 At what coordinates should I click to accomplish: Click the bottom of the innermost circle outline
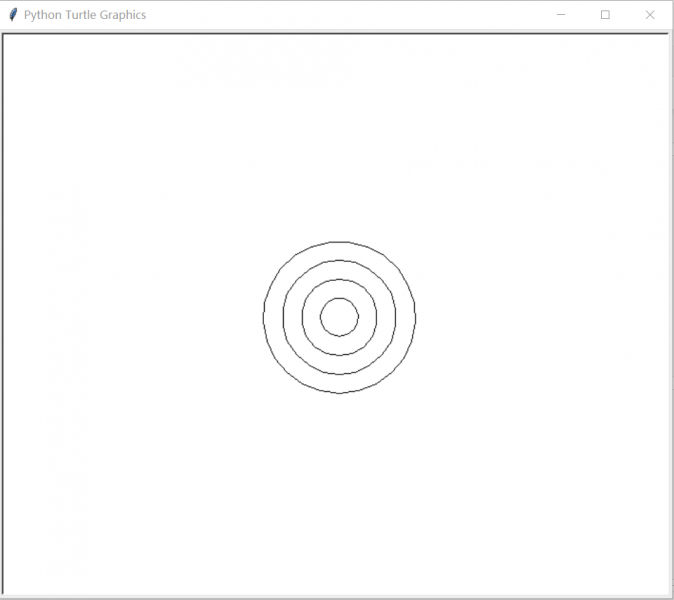[339, 336]
